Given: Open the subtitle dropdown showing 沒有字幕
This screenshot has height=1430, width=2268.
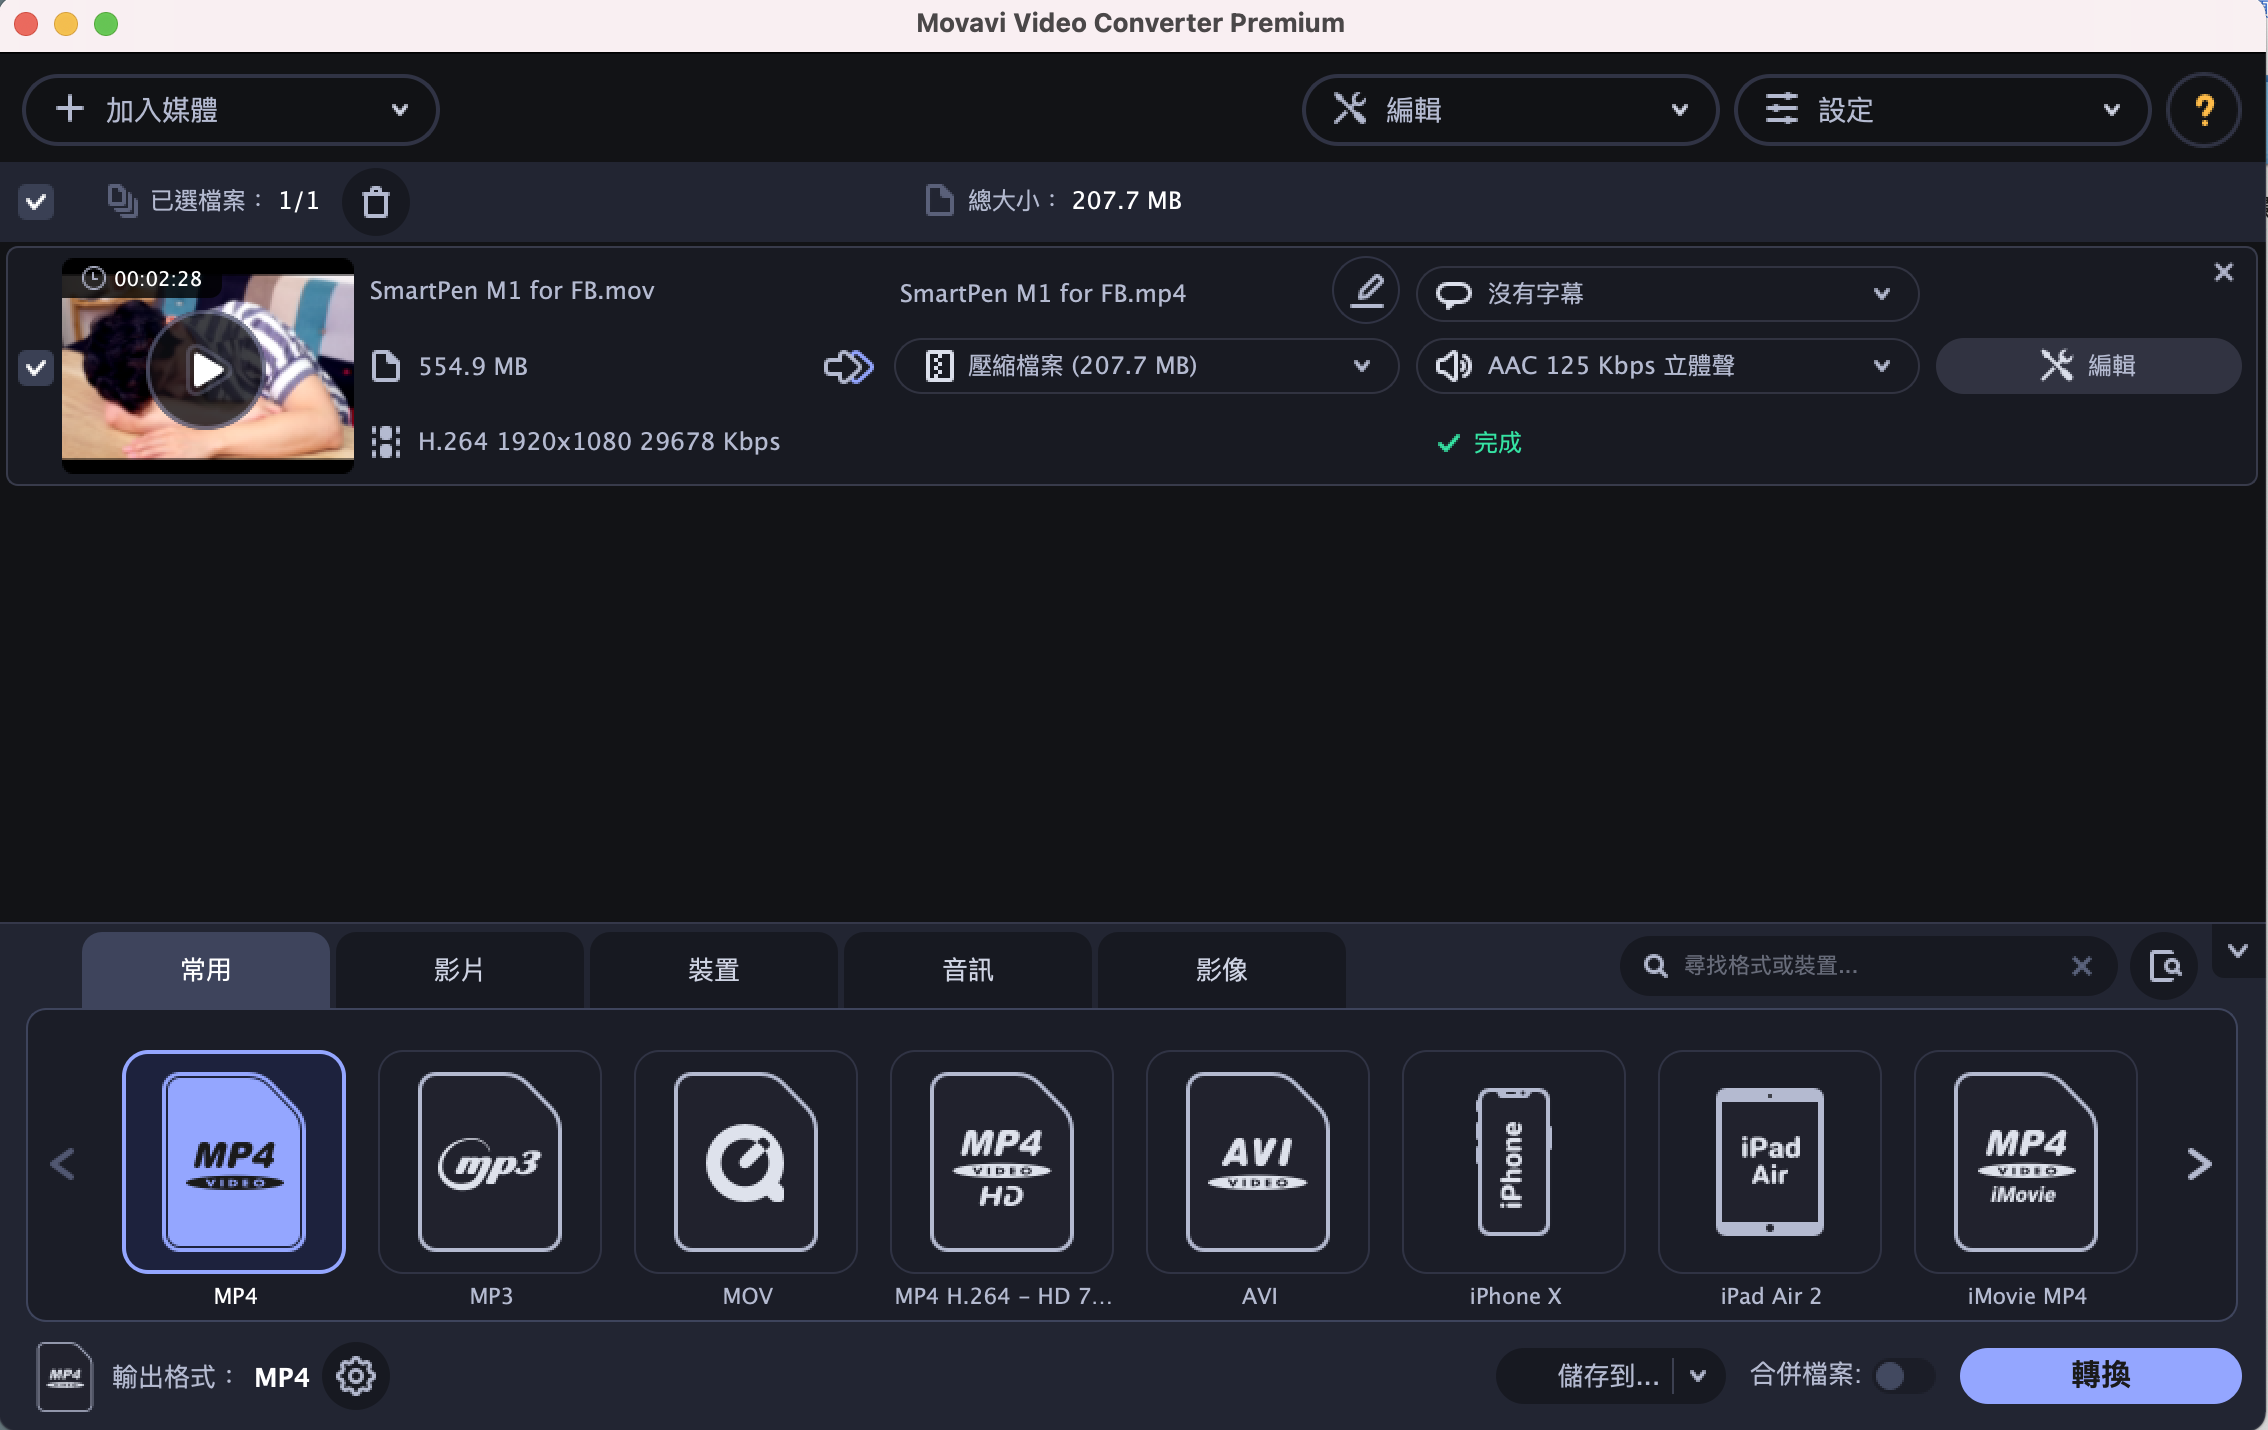Looking at the screenshot, I should tap(1666, 294).
